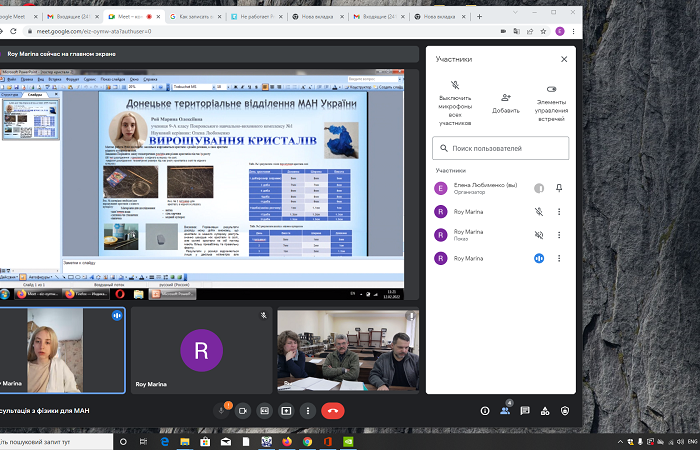Screen dimensions: 700x450
Task: Toggle captions in the meeting bar
Action: pos(264,410)
